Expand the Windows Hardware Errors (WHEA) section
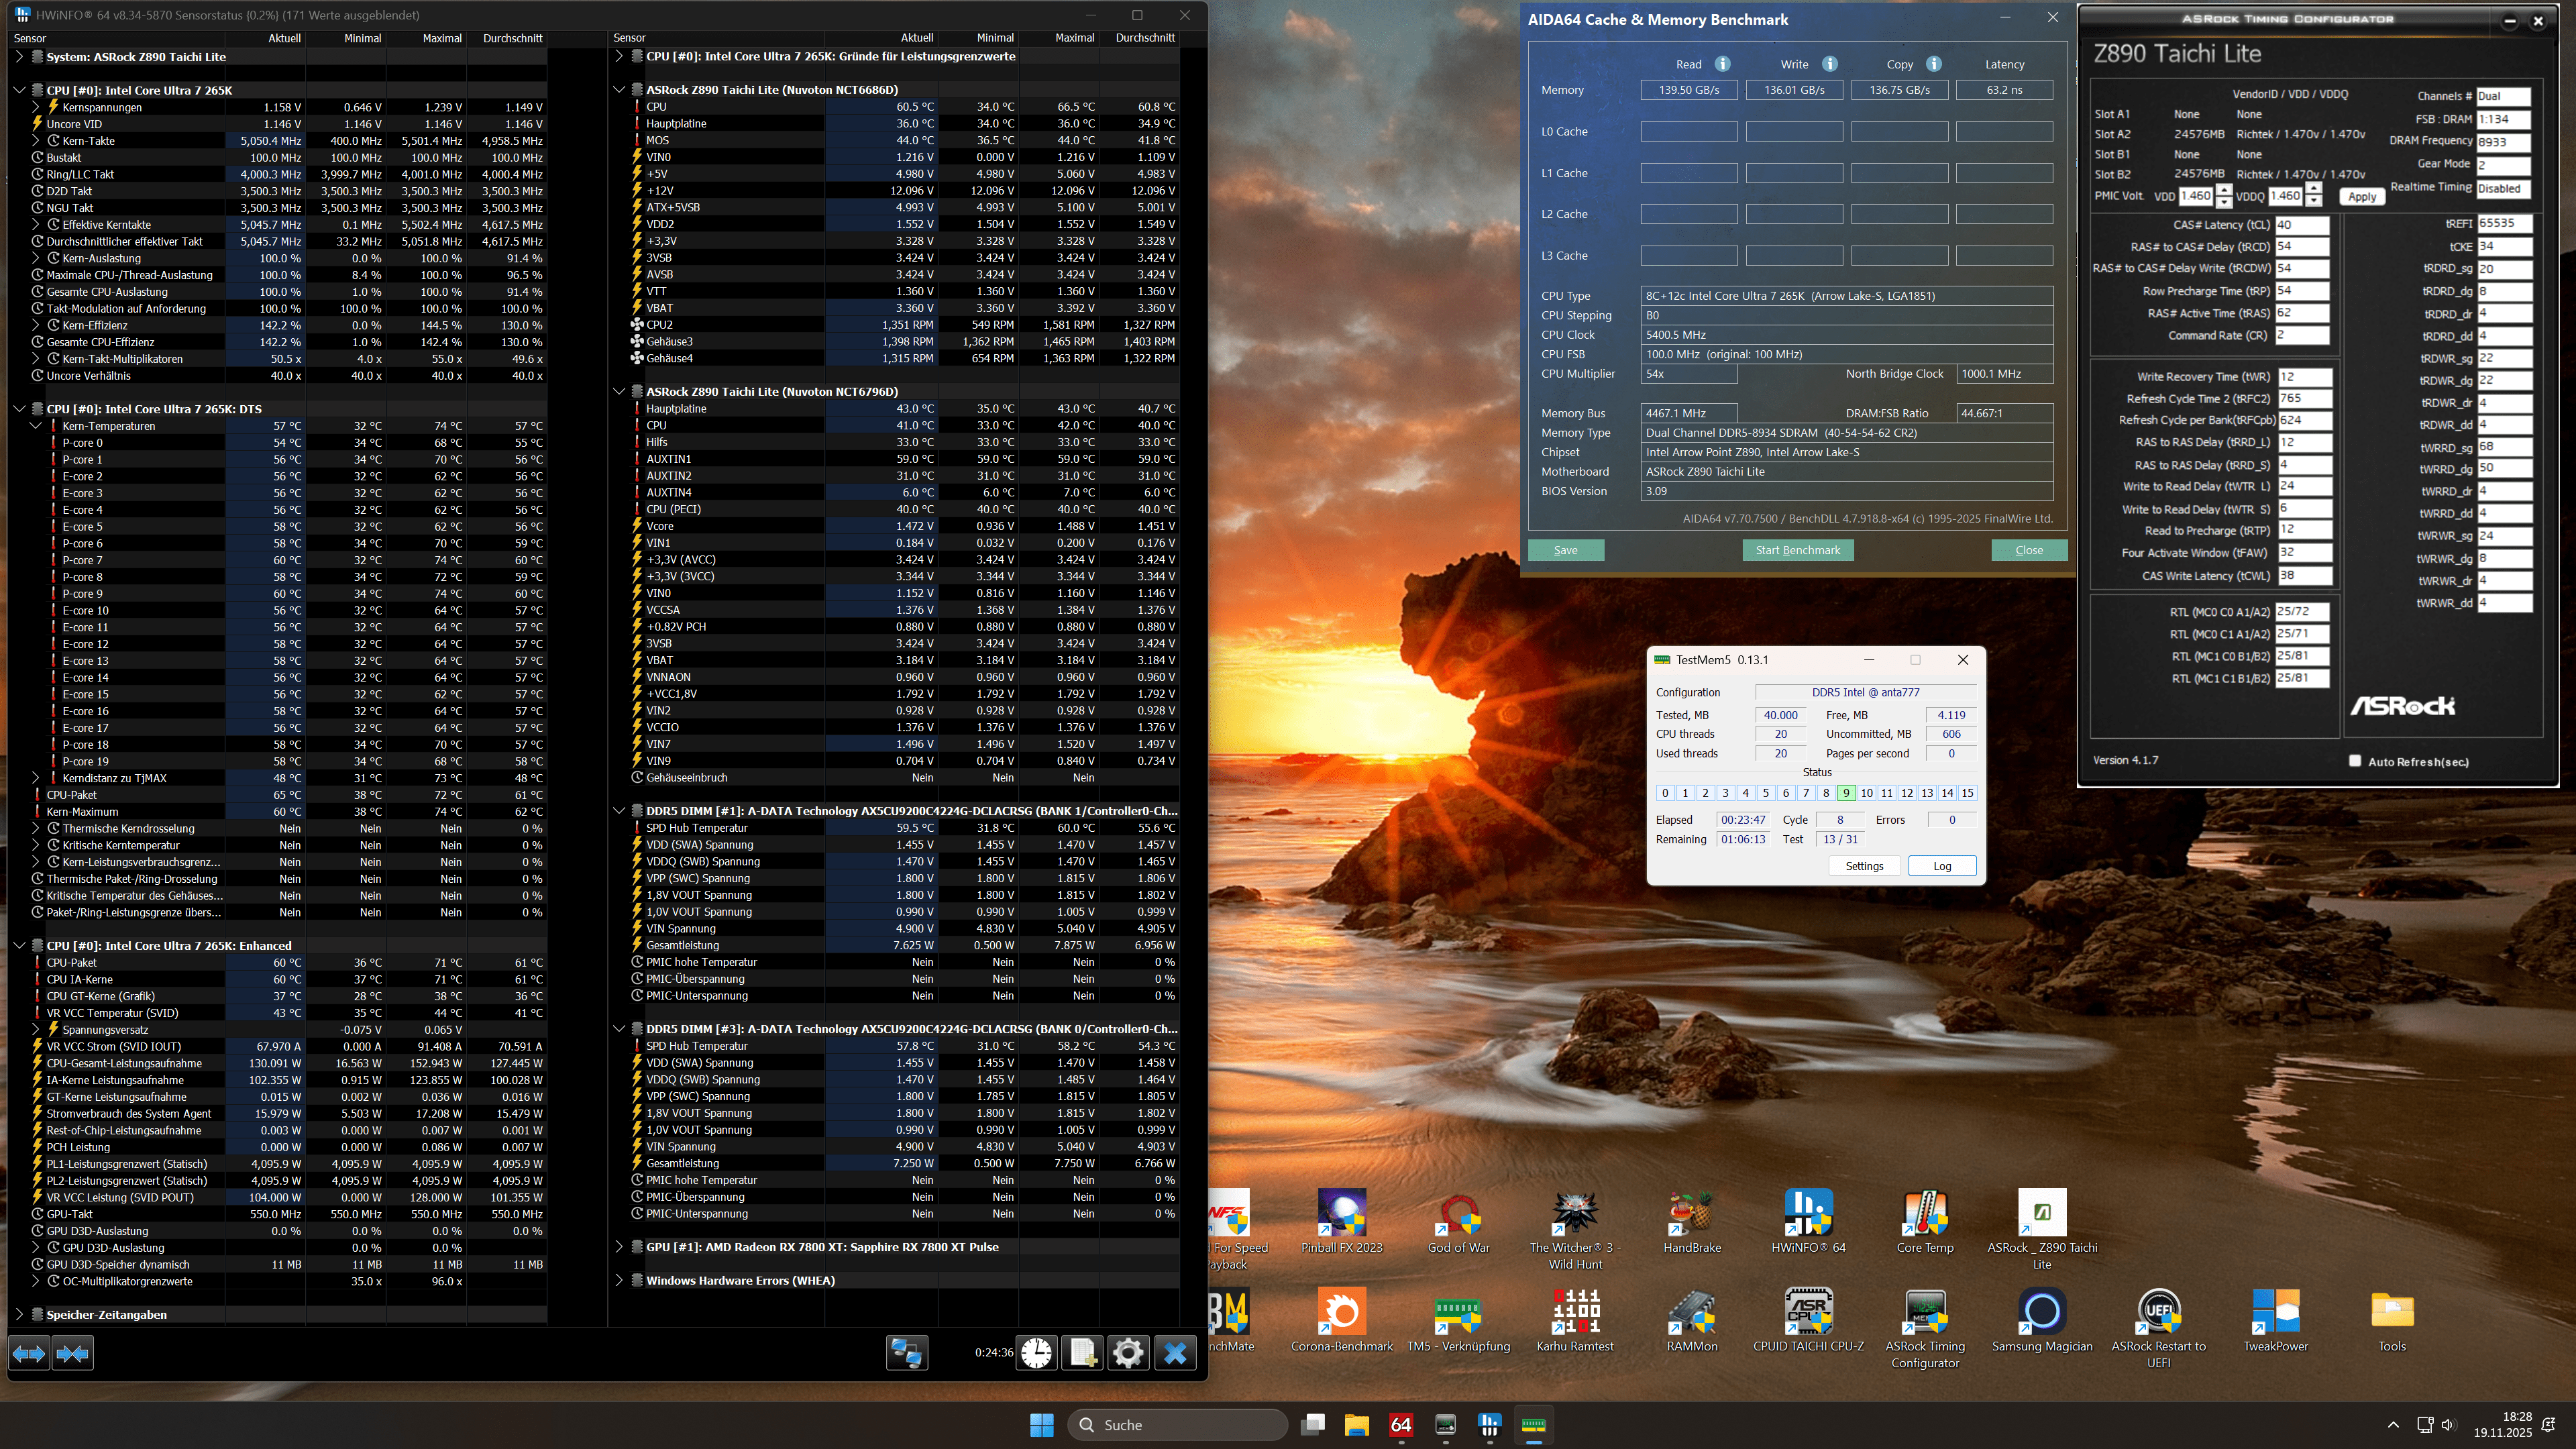Image resolution: width=2576 pixels, height=1449 pixels. click(619, 1280)
